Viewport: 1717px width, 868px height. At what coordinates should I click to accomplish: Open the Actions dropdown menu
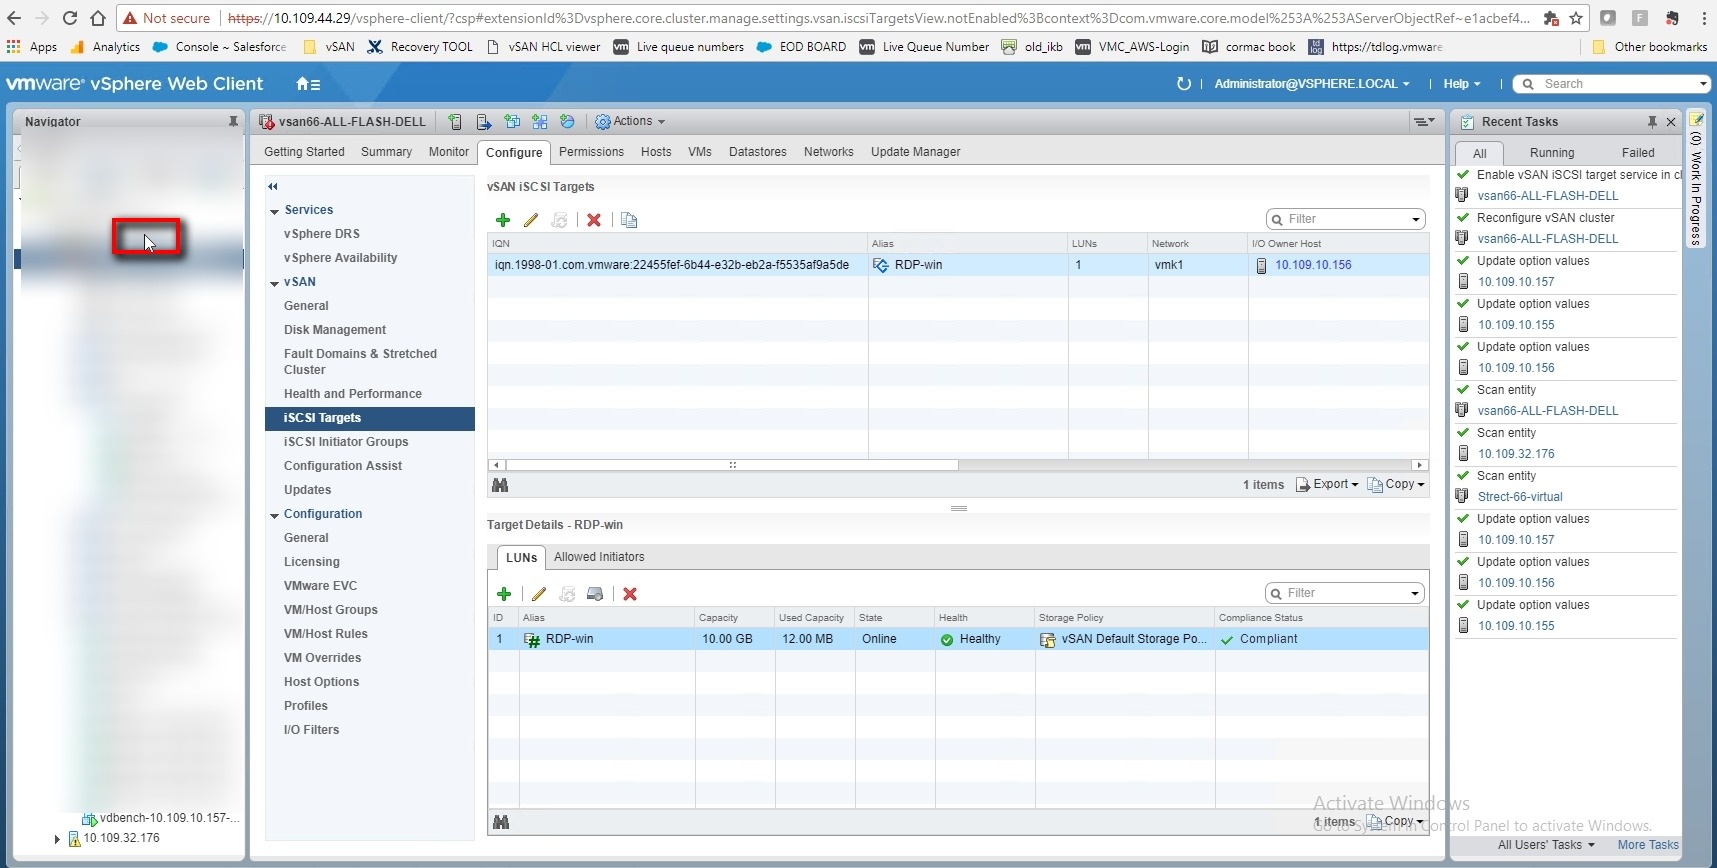pyautogui.click(x=631, y=122)
